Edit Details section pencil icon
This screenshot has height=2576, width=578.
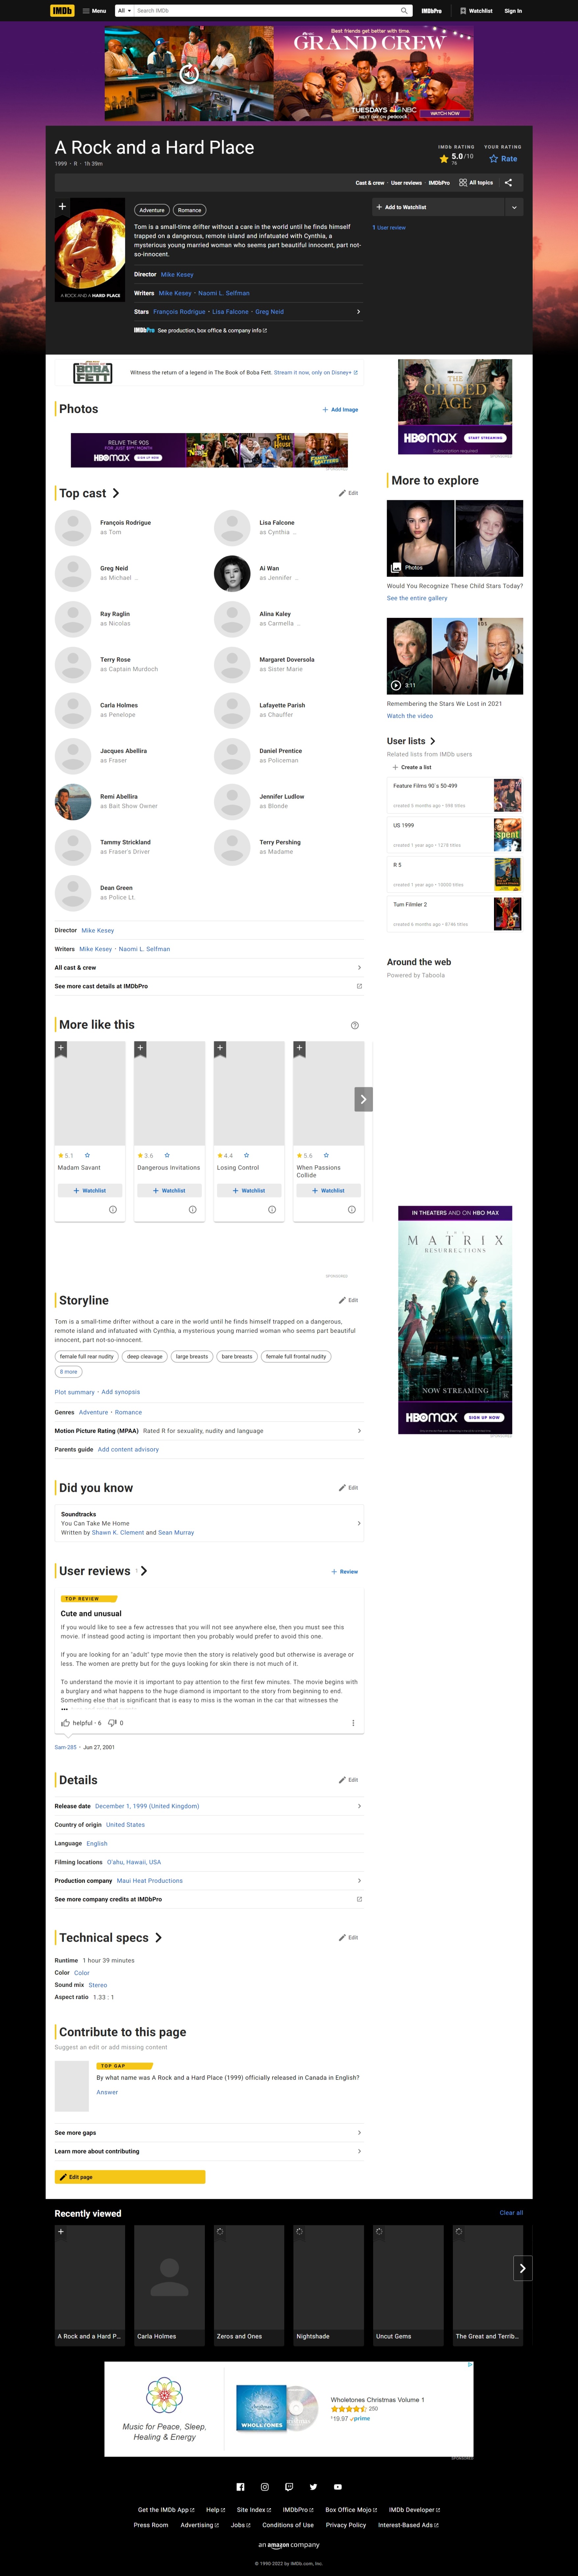pyautogui.click(x=348, y=1780)
